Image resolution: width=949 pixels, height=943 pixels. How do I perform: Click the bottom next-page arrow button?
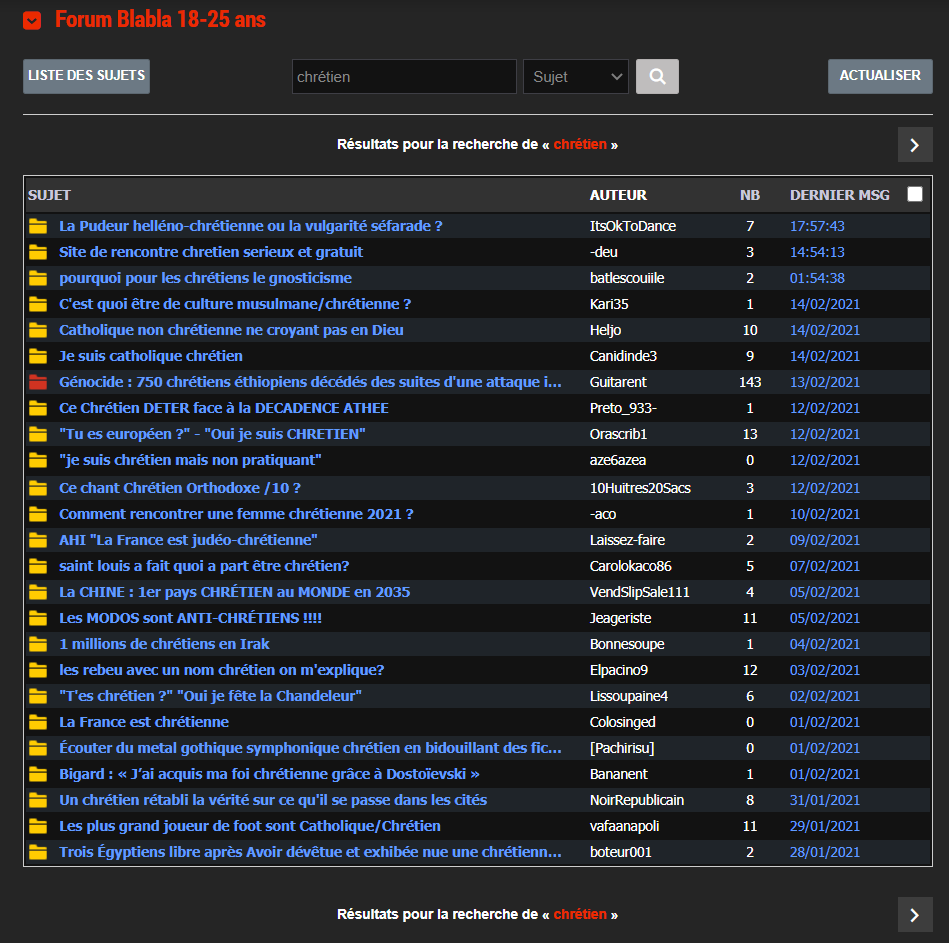[914, 914]
